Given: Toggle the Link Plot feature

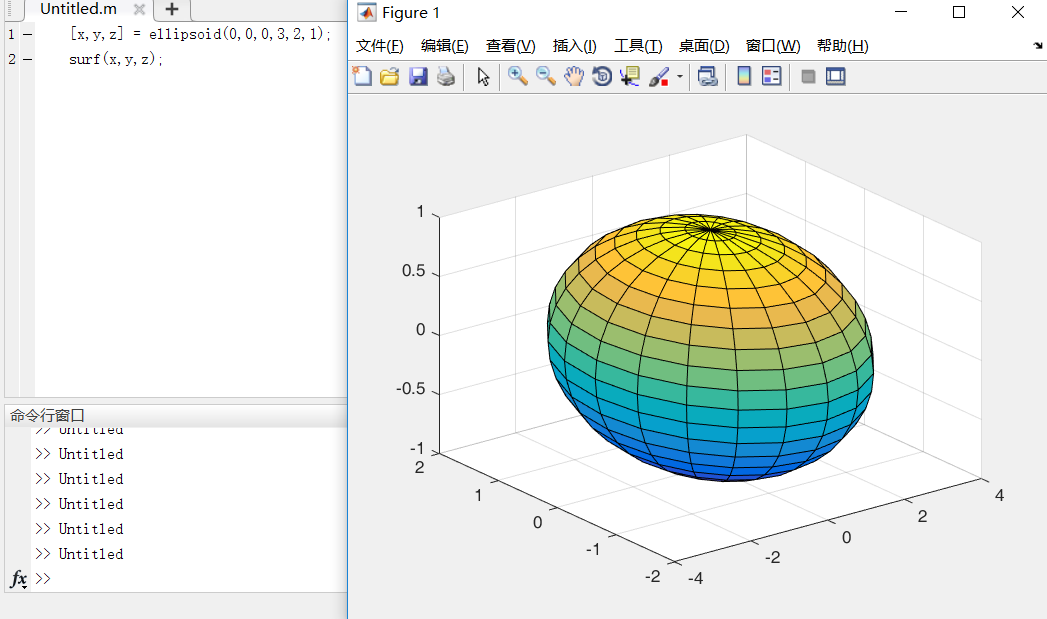Looking at the screenshot, I should pos(708,76).
